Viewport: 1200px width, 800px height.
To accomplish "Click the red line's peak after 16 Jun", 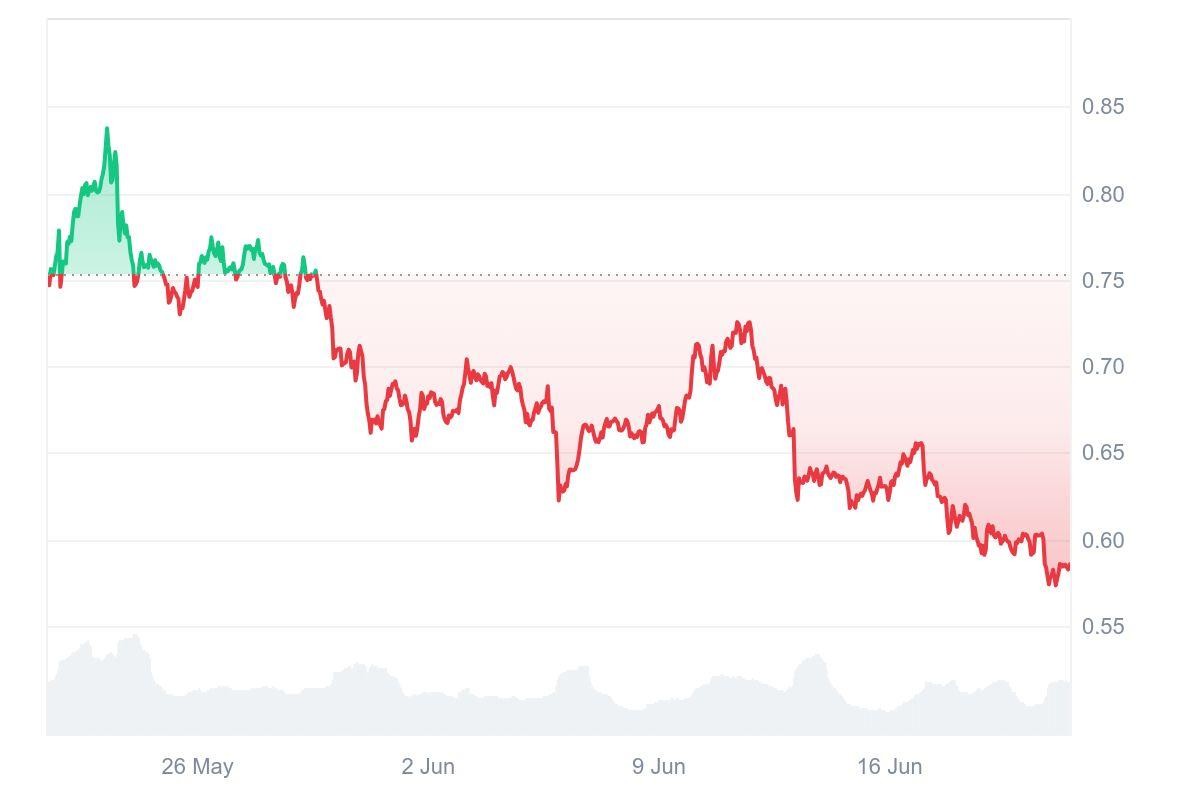I will (x=919, y=443).
